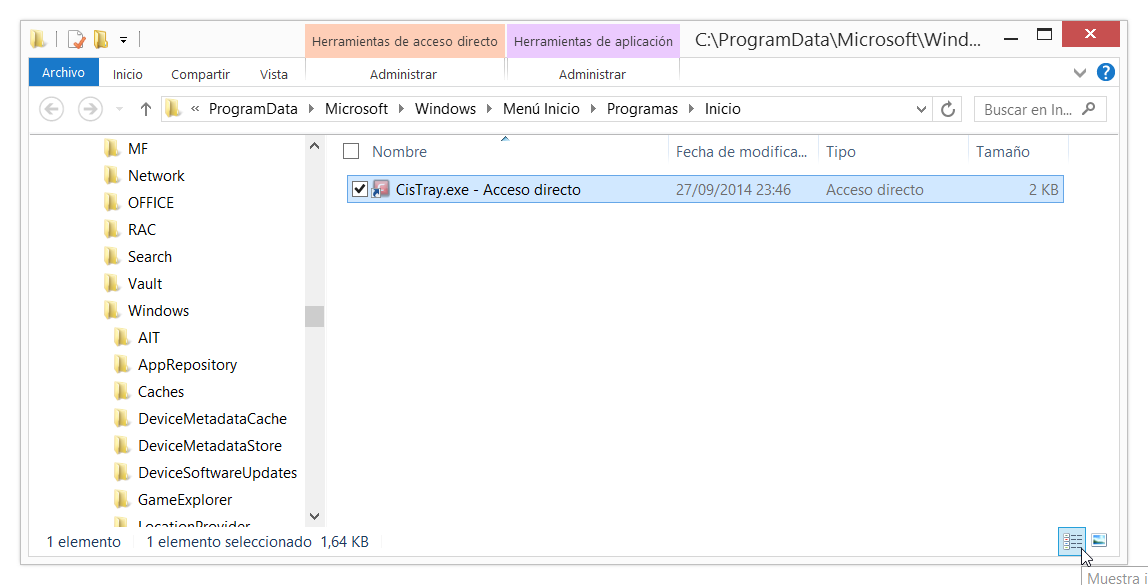Click the Properties quick access toolbar icon

coord(77,39)
